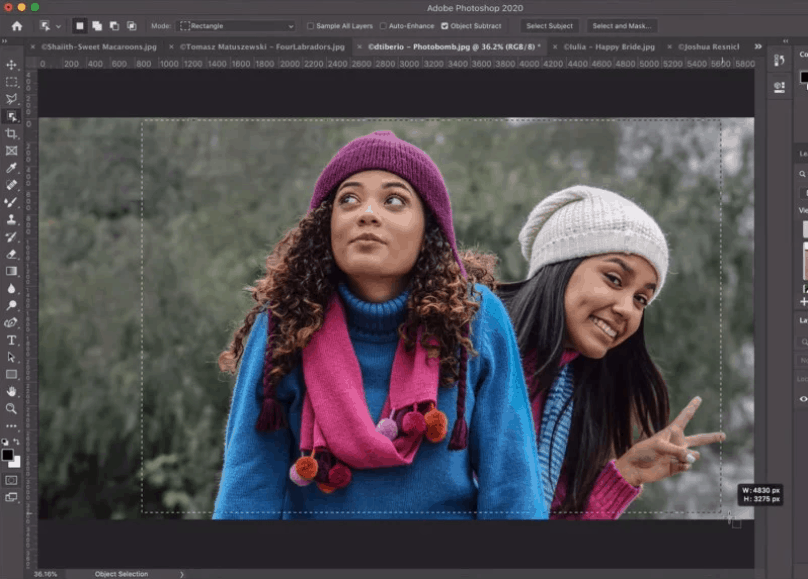This screenshot has width=808, height=579.
Task: Select the Crop tool
Action: coord(12,133)
